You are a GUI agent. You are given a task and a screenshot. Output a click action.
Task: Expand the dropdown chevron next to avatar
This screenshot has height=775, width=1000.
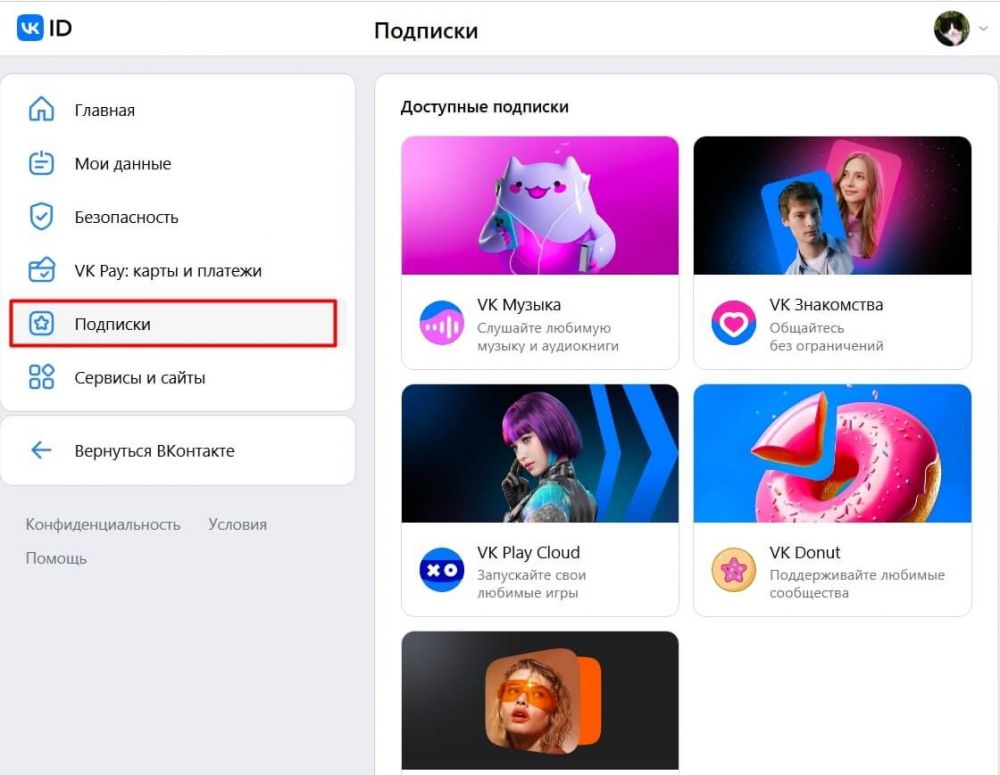pyautogui.click(x=984, y=29)
